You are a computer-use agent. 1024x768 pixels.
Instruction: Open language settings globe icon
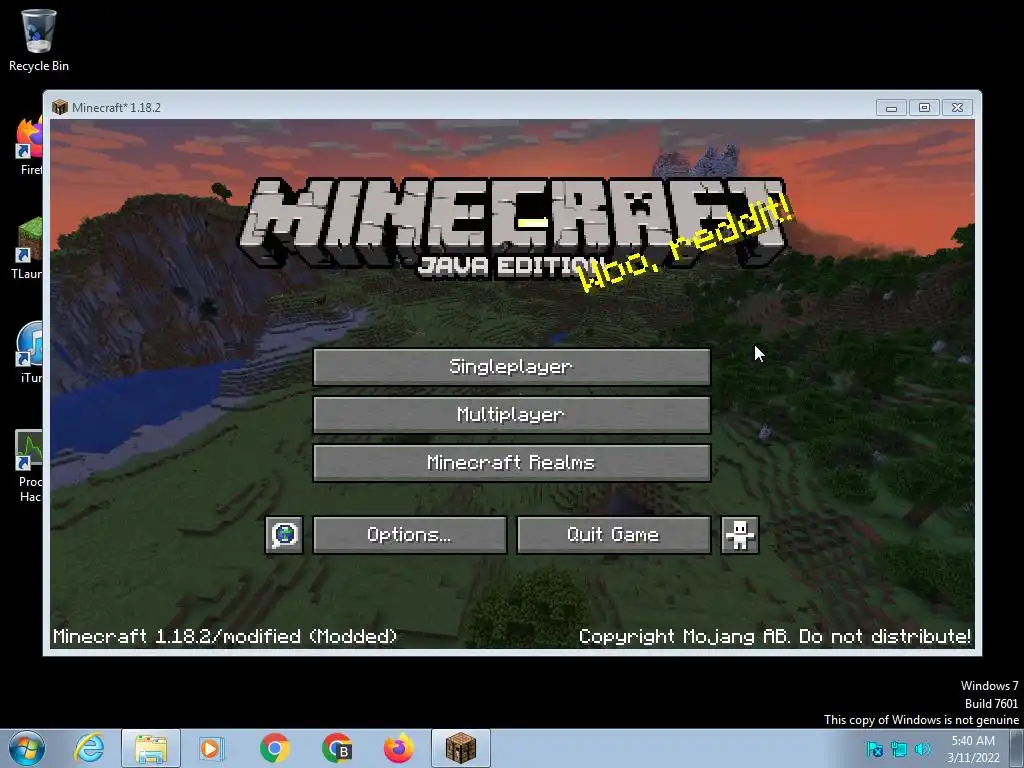point(284,535)
